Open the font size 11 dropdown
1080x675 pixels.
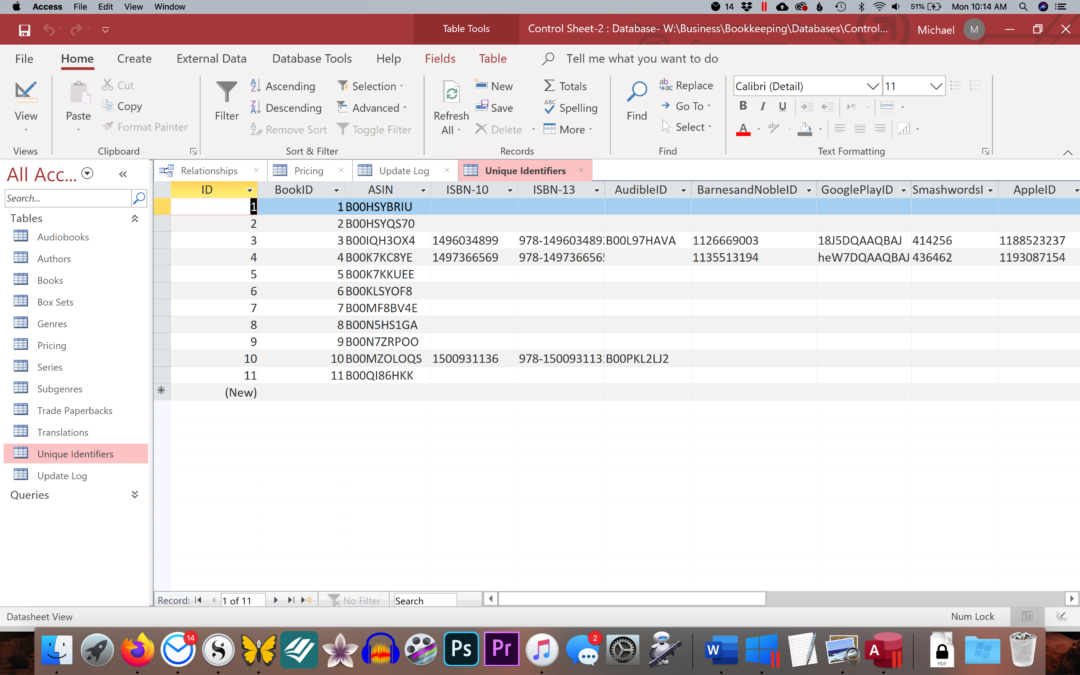click(935, 86)
